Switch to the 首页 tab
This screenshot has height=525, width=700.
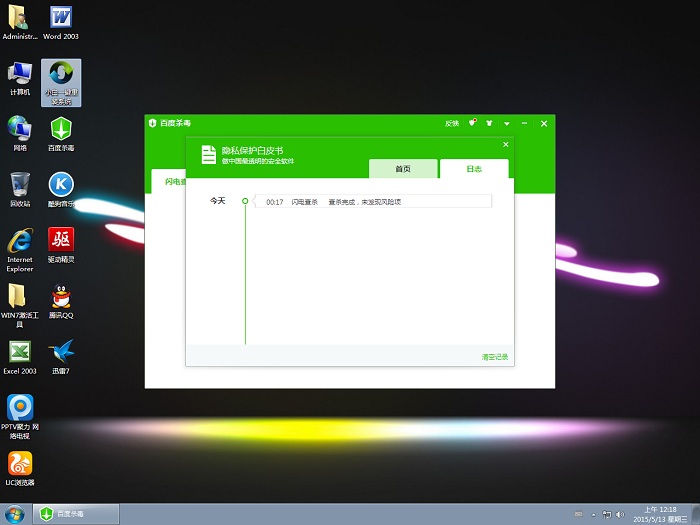coord(403,169)
